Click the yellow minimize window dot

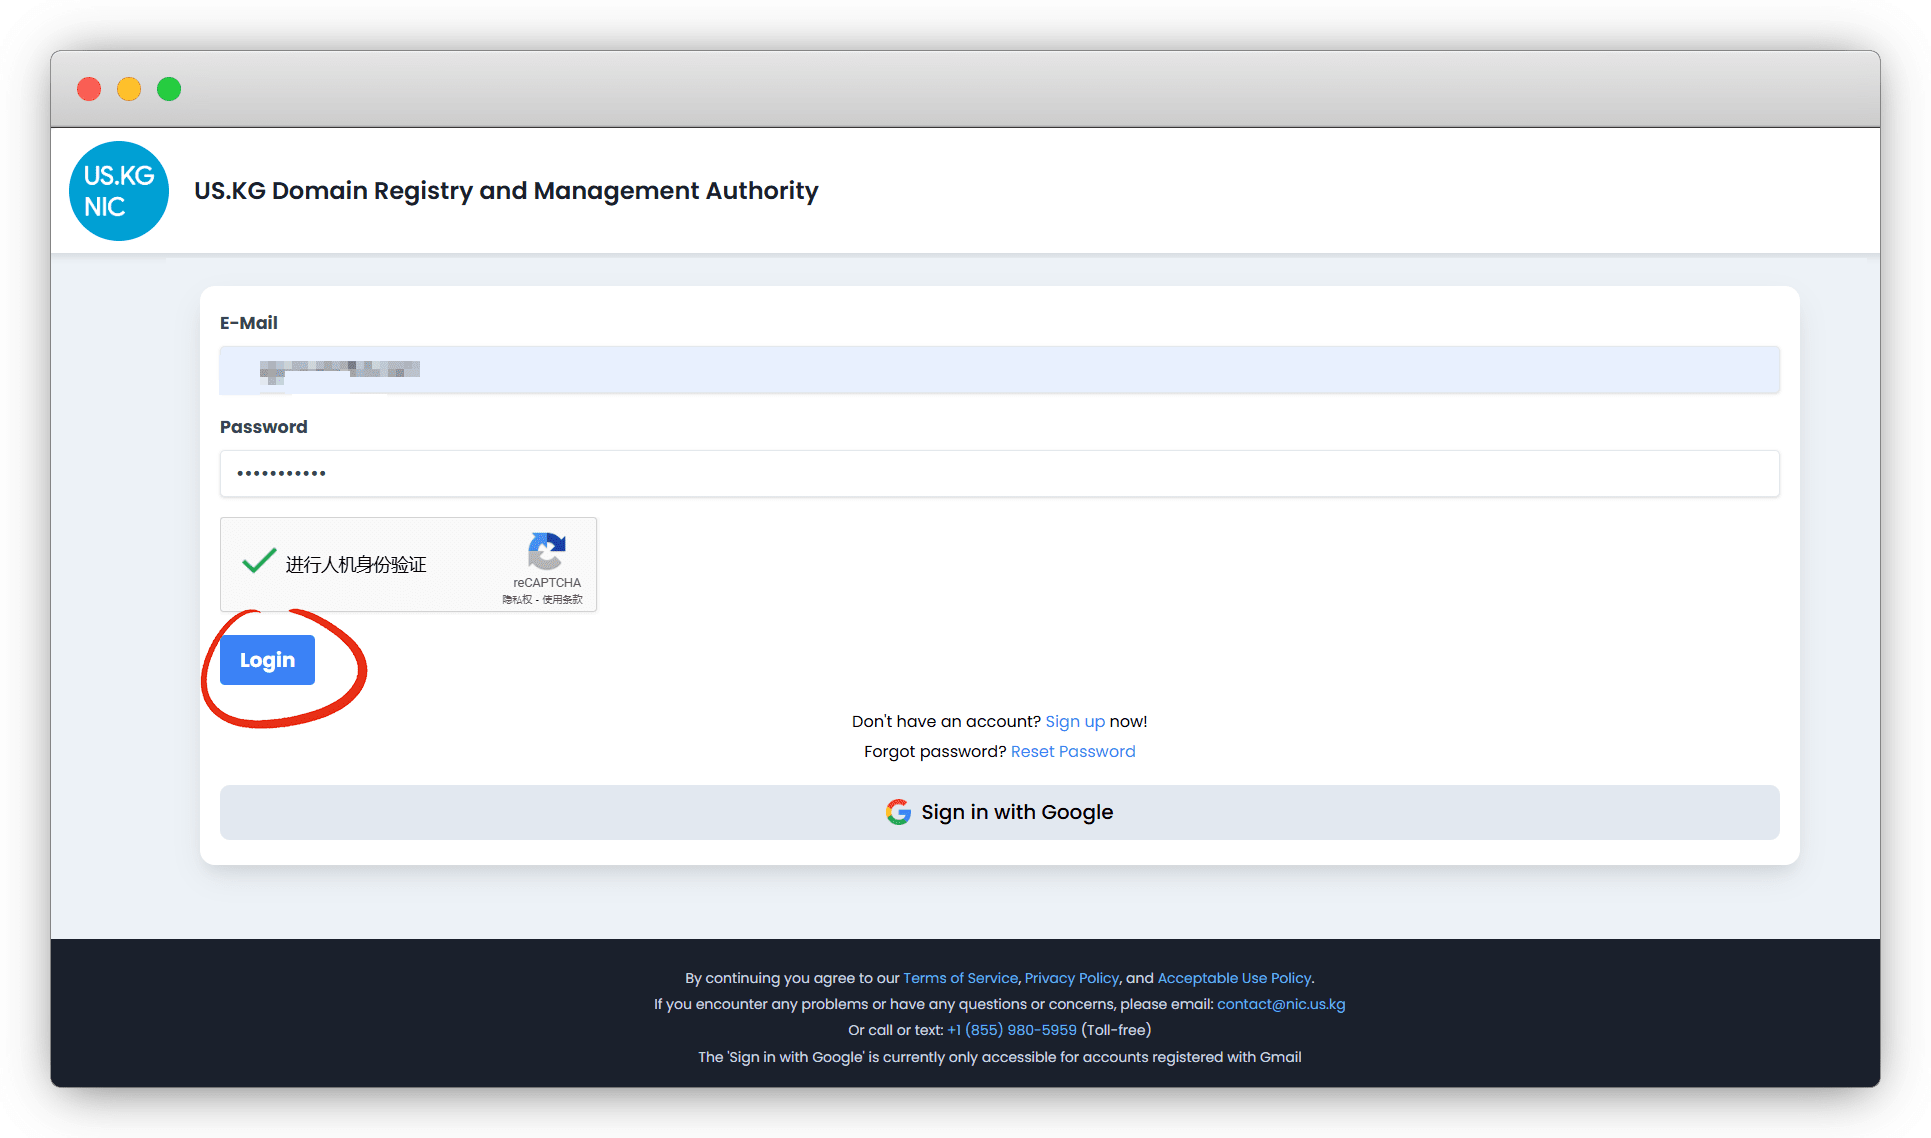pos(129,89)
